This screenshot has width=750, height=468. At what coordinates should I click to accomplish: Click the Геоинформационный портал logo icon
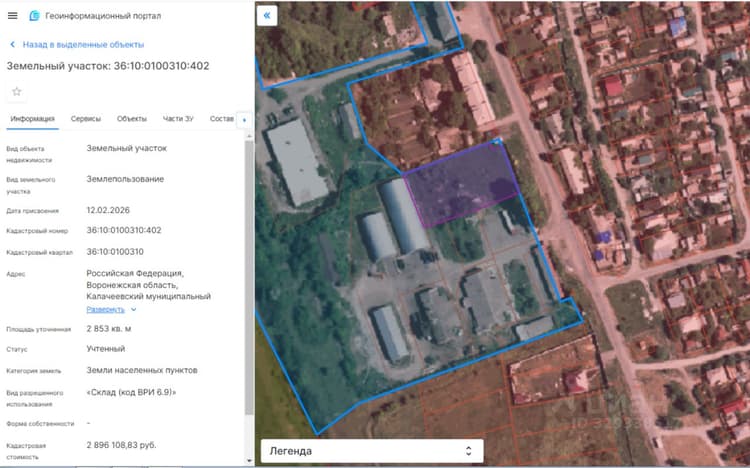(34, 16)
